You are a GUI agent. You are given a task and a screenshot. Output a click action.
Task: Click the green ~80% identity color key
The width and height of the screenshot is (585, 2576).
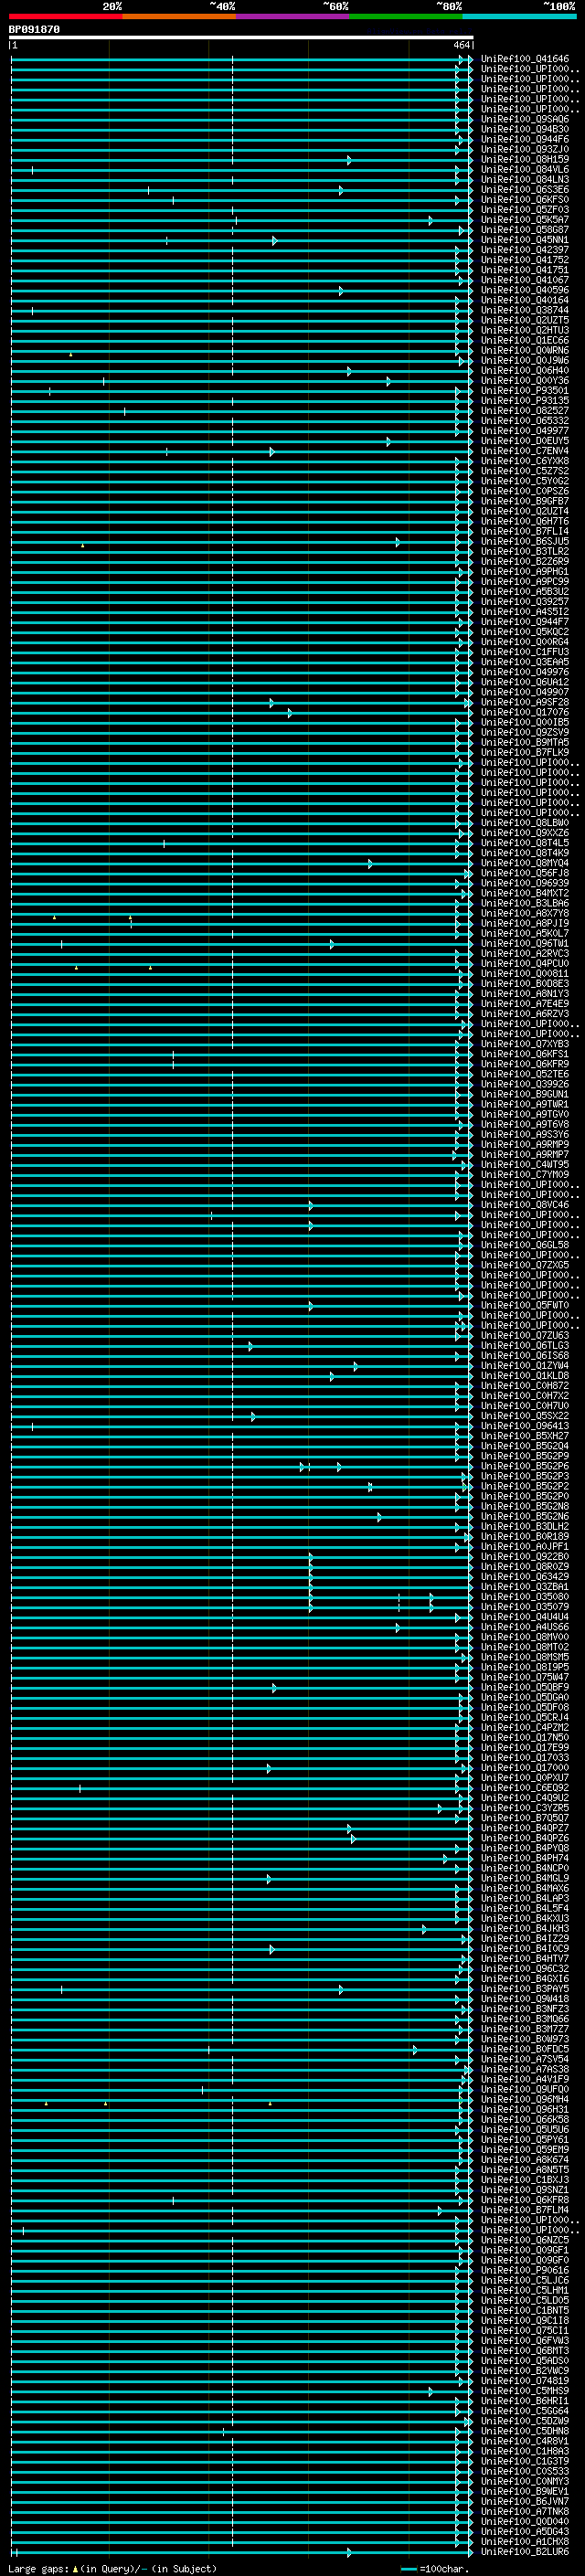coord(406,16)
